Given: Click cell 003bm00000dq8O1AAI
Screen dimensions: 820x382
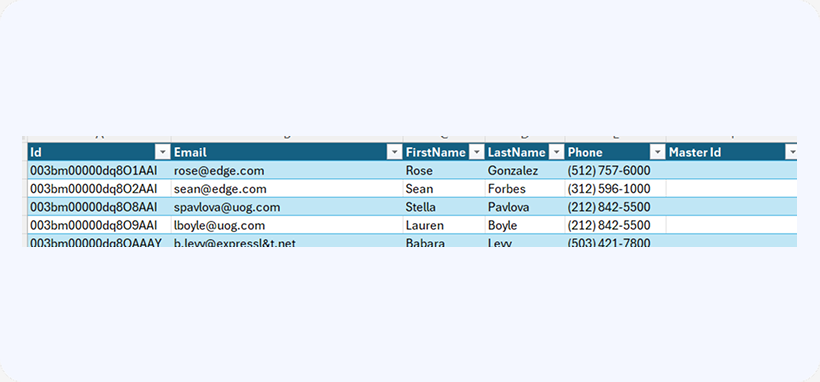Looking at the screenshot, I should (99, 170).
